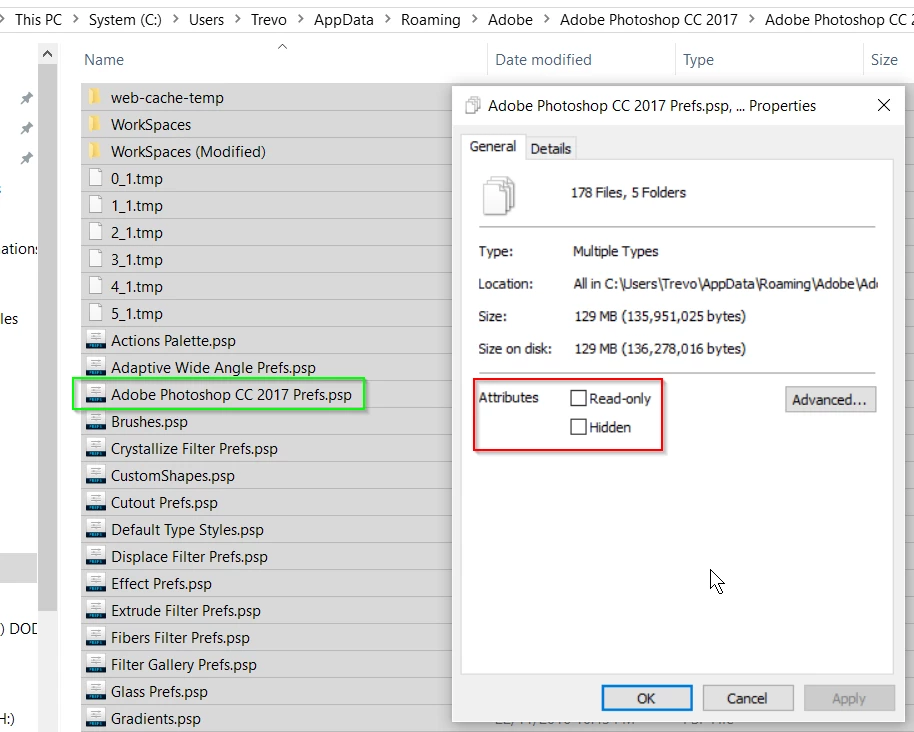Expand chevron after Adobe Photoshop CC 2017
Image resolution: width=914 pixels, height=732 pixels.
751,19
